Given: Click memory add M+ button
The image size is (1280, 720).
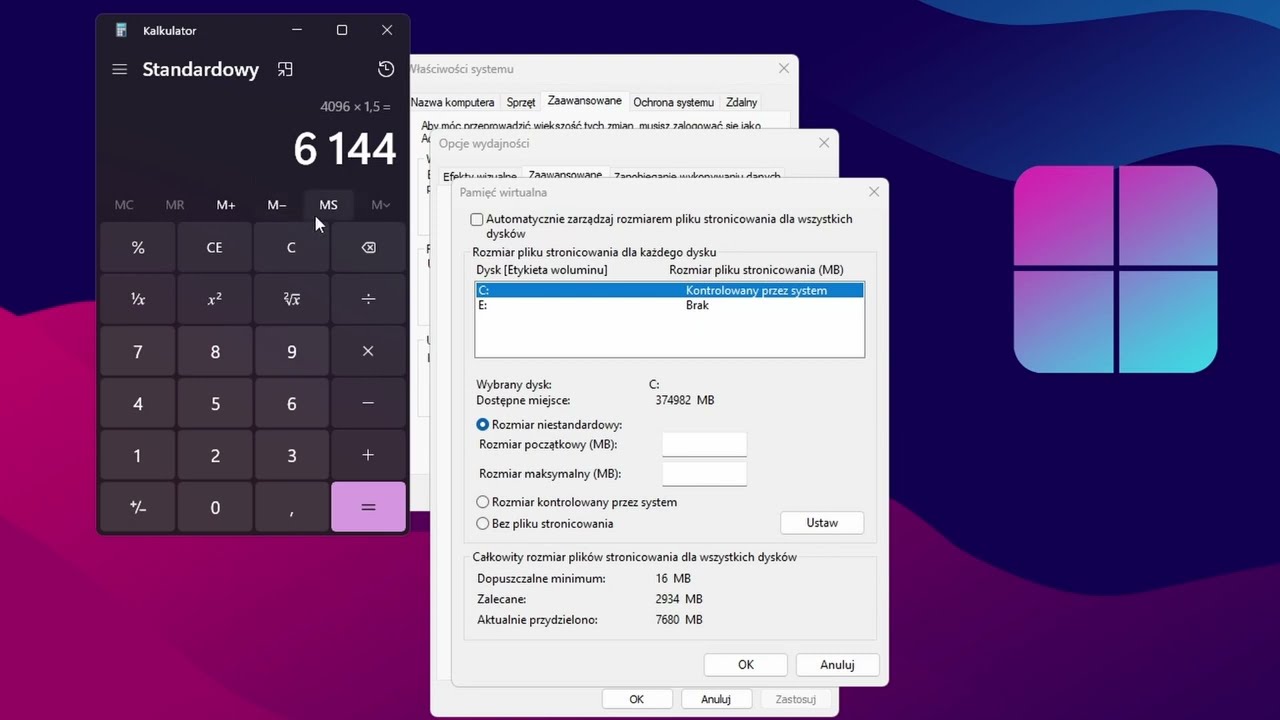Looking at the screenshot, I should pos(226,205).
